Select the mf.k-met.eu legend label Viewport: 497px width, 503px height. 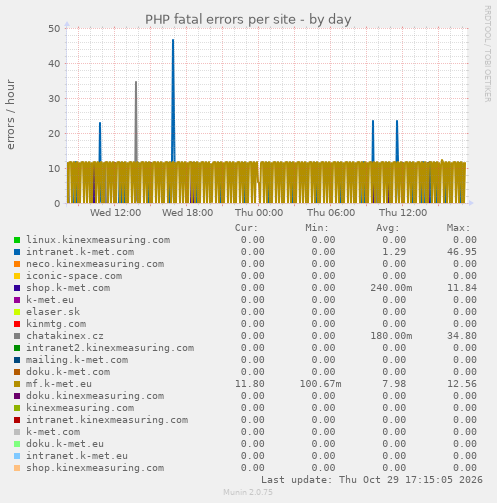(x=59, y=384)
